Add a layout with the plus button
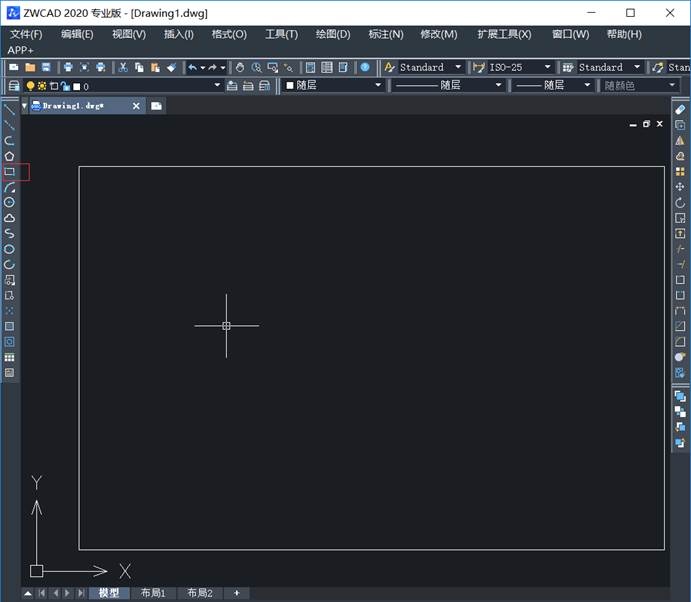The width and height of the screenshot is (691, 602). point(237,593)
